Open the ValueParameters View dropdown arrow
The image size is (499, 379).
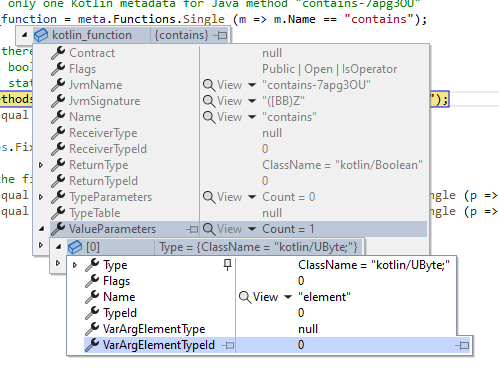[x=252, y=229]
